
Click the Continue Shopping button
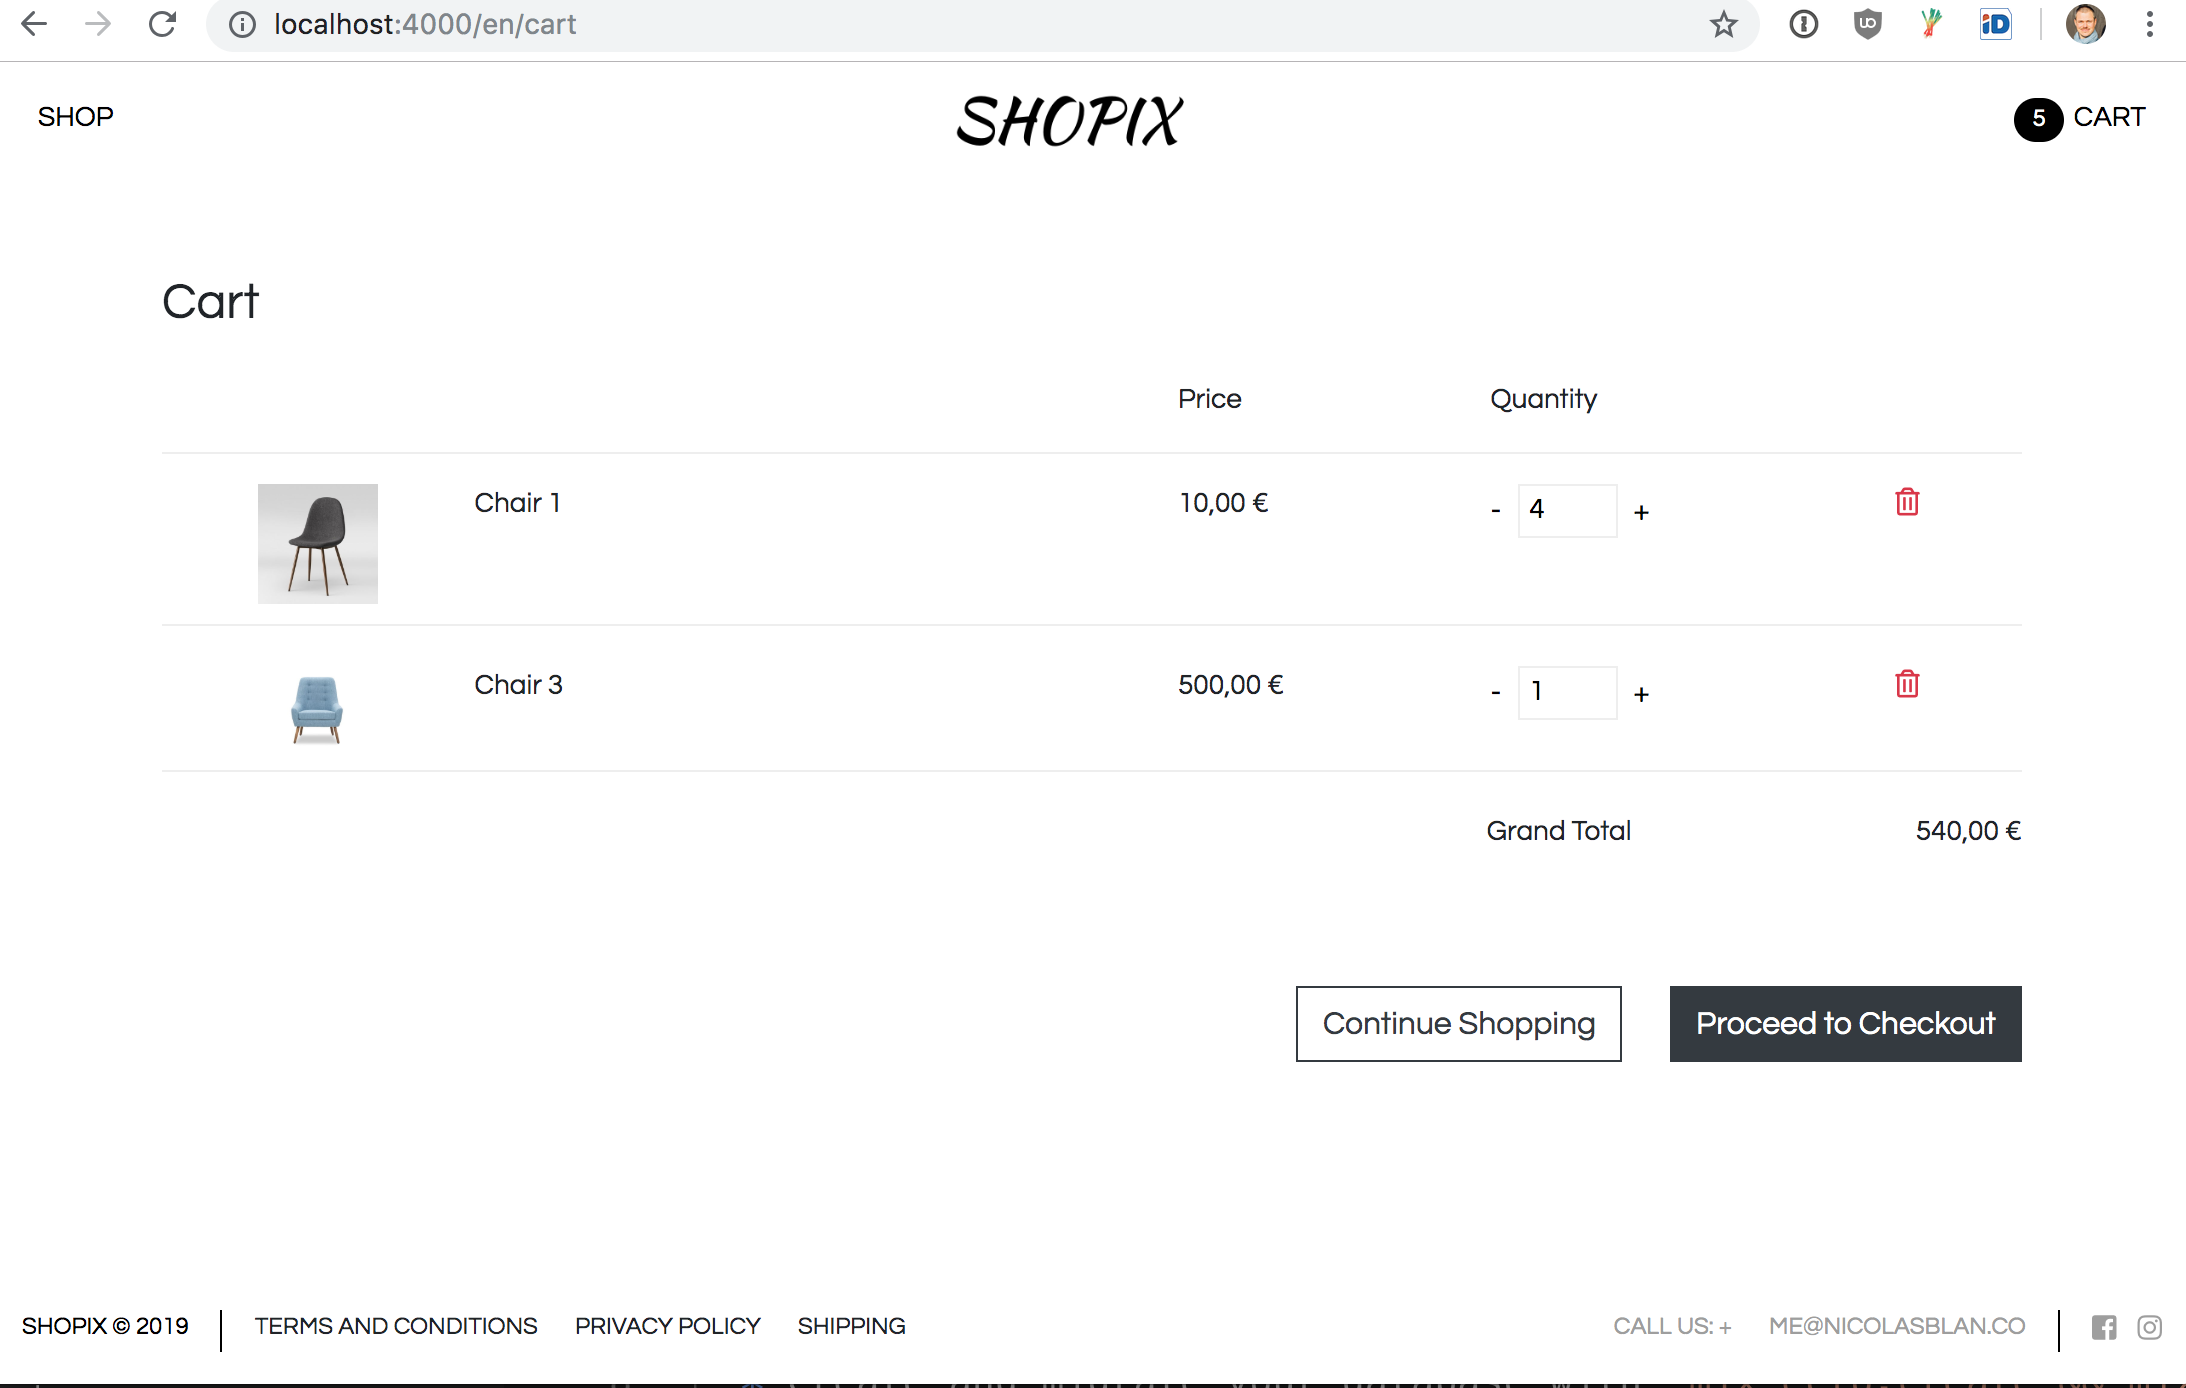click(1458, 1024)
